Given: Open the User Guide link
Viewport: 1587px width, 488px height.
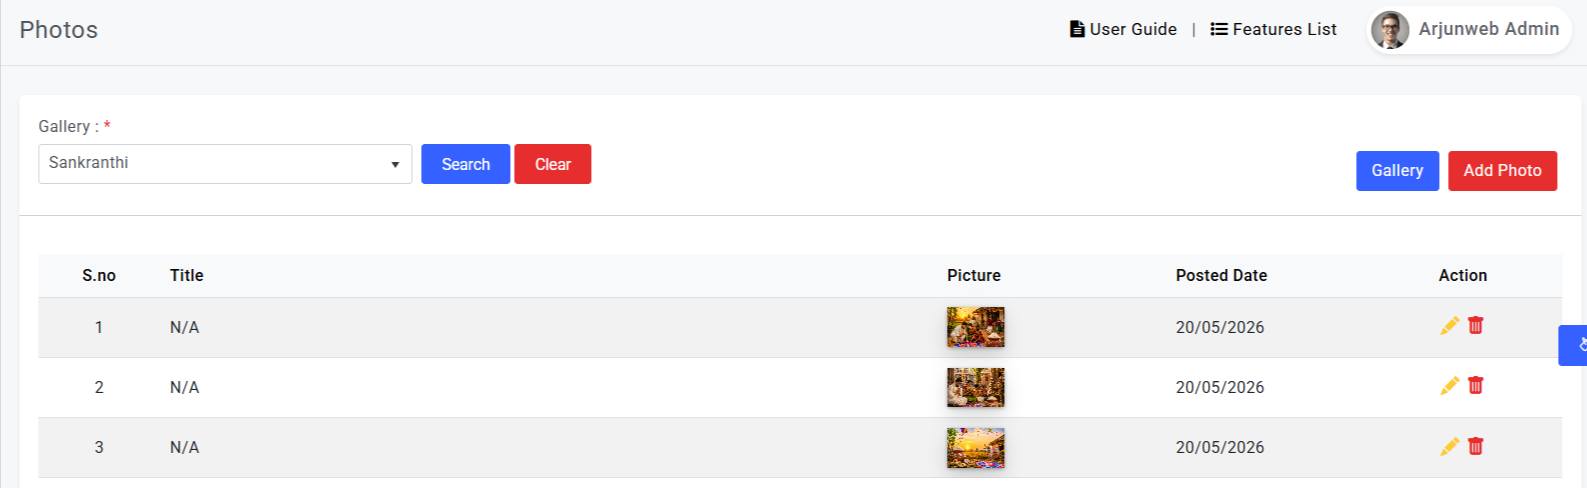Looking at the screenshot, I should (1123, 29).
